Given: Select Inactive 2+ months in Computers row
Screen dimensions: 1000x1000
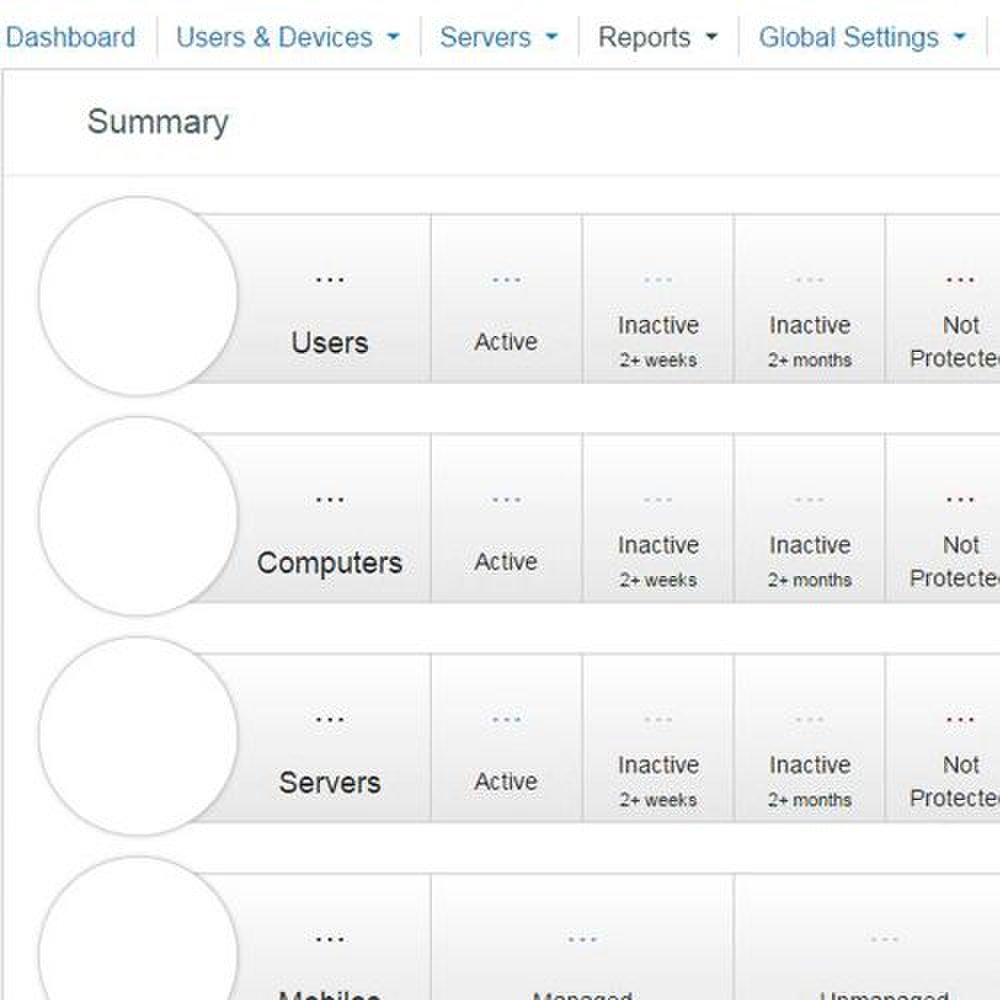Looking at the screenshot, I should (x=809, y=518).
